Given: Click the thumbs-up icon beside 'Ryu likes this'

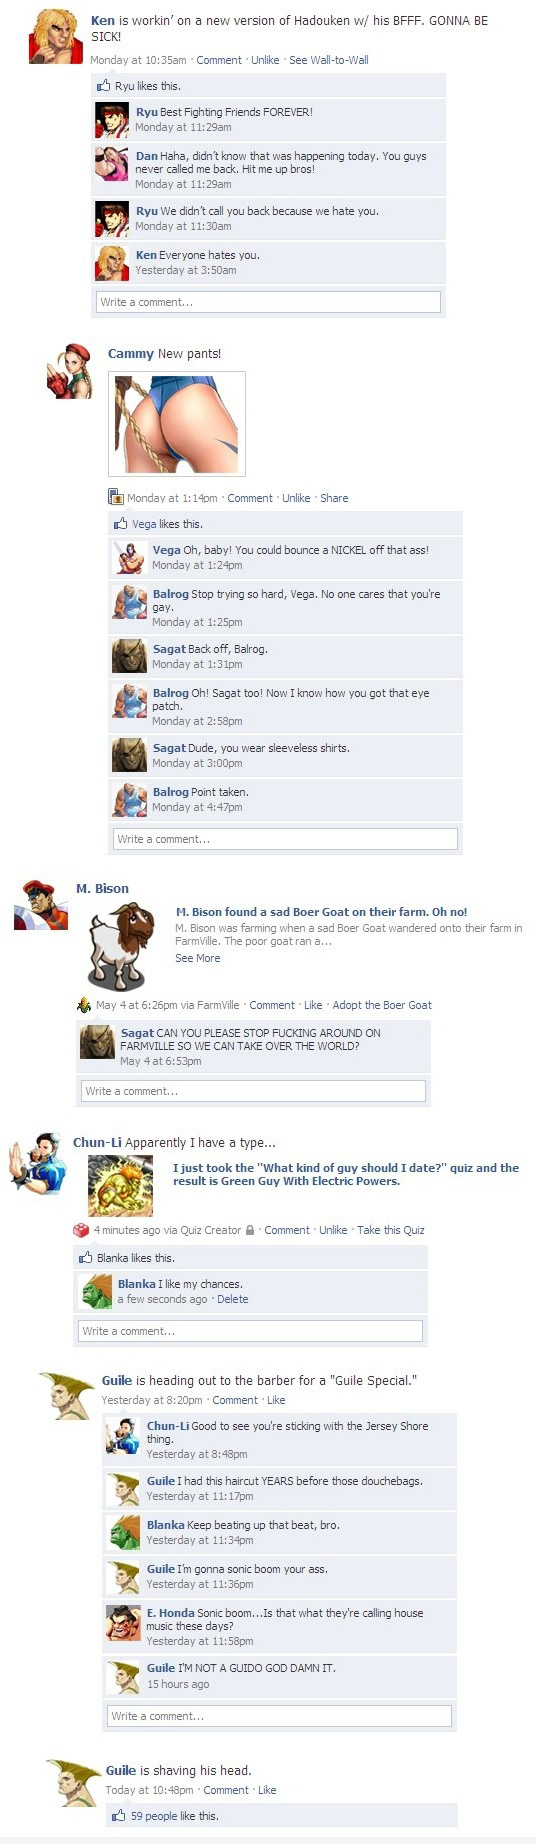Looking at the screenshot, I should (104, 86).
